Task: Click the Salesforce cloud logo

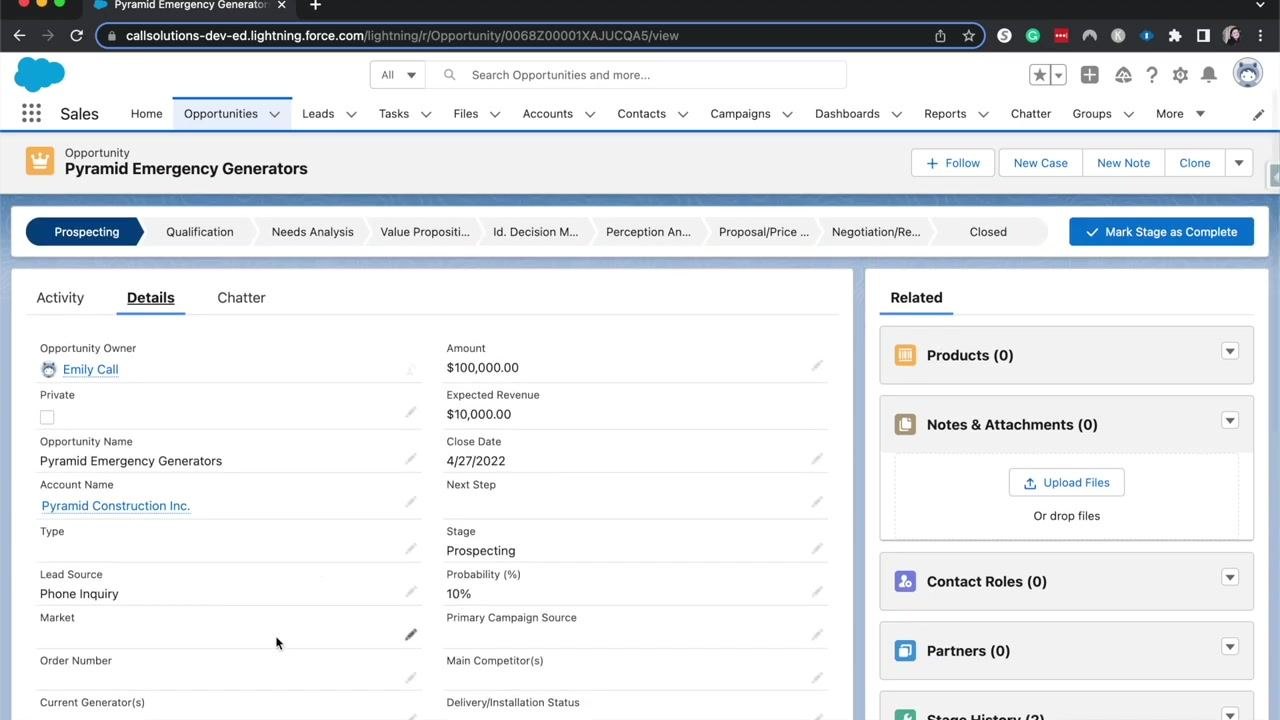Action: pyautogui.click(x=40, y=75)
